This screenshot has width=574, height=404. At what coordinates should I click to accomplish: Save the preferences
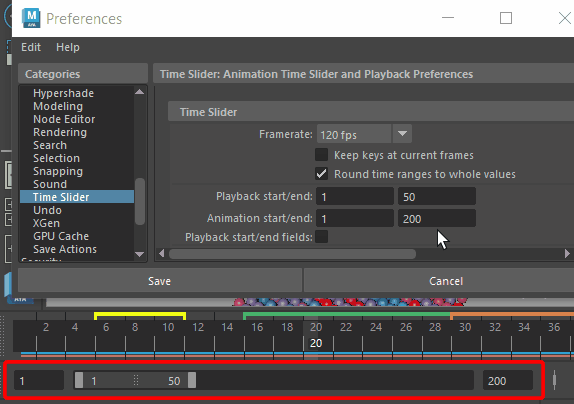(160, 281)
